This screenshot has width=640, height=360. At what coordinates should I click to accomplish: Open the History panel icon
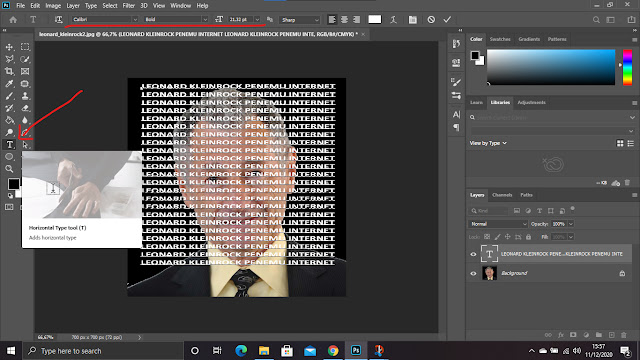point(456,44)
